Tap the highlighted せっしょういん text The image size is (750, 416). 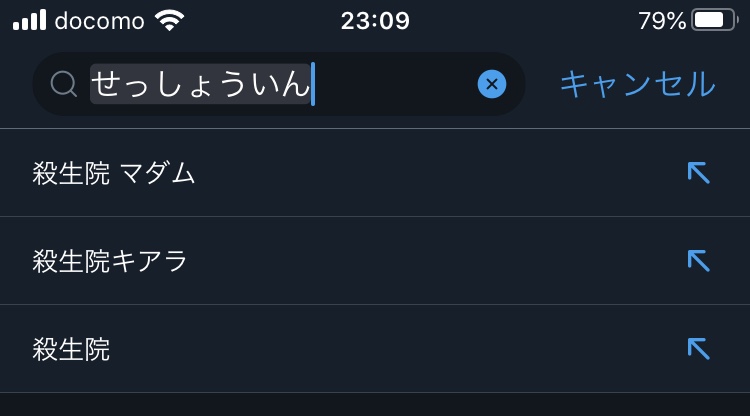[x=200, y=84]
